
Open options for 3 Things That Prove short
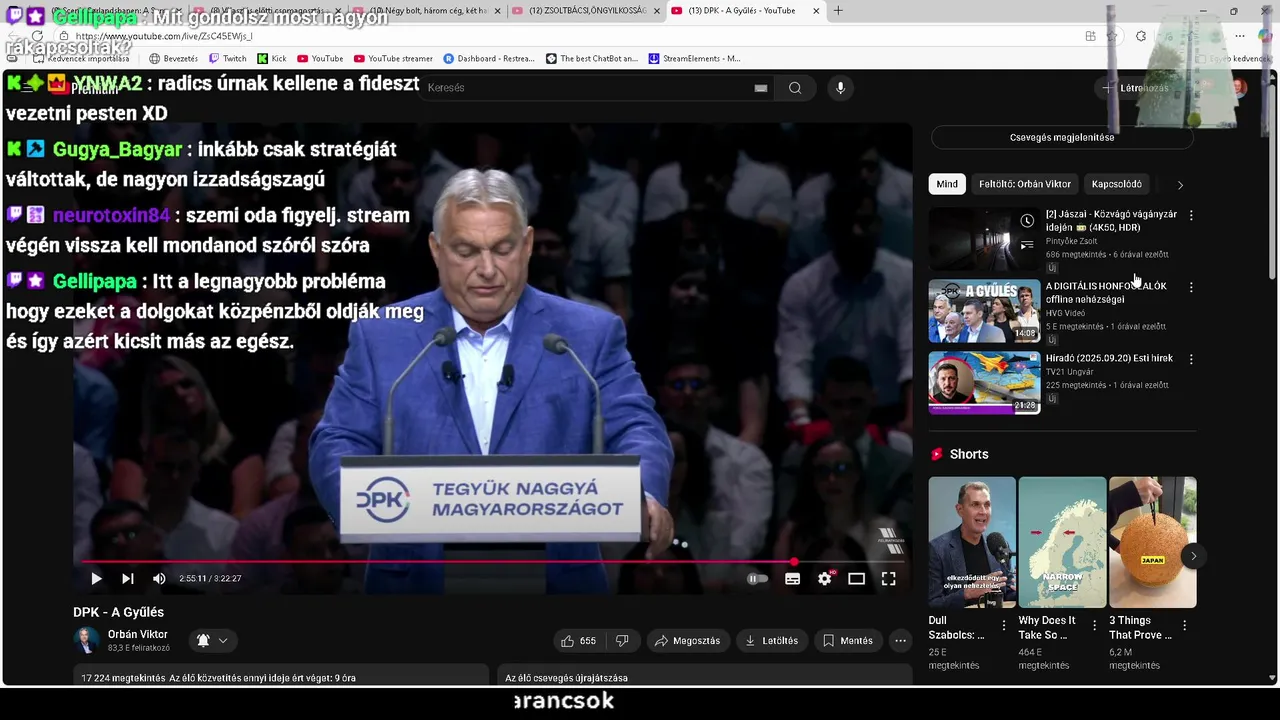coord(1184,626)
